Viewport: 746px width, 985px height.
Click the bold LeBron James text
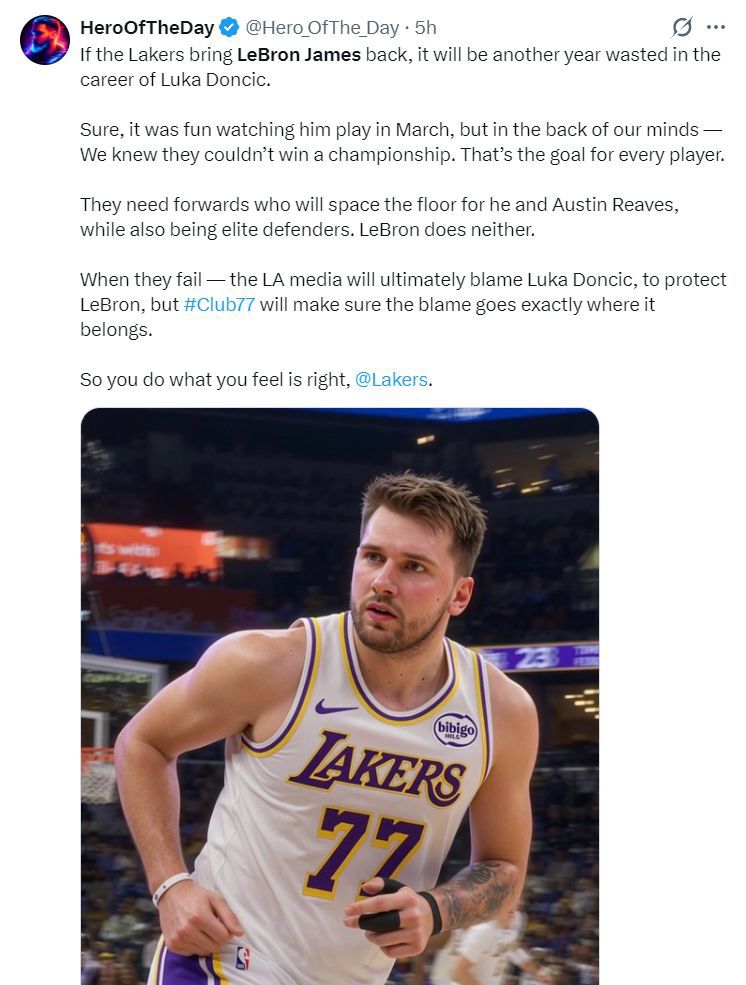pos(299,55)
